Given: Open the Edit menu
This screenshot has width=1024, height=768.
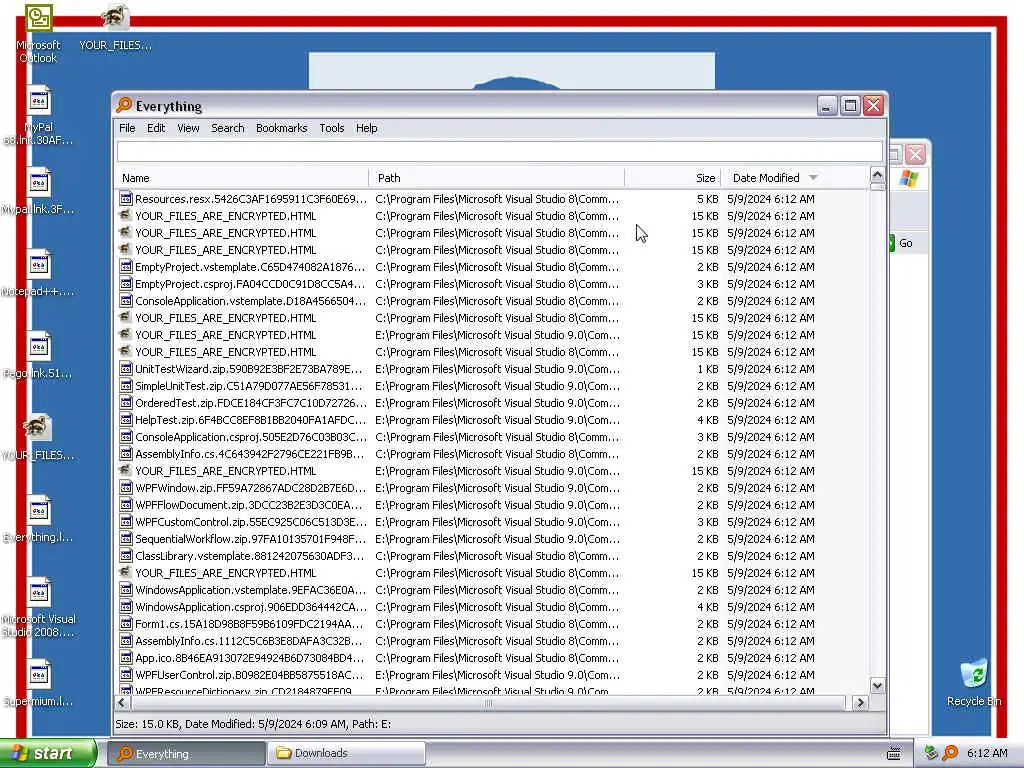Looking at the screenshot, I should click(x=155, y=128).
